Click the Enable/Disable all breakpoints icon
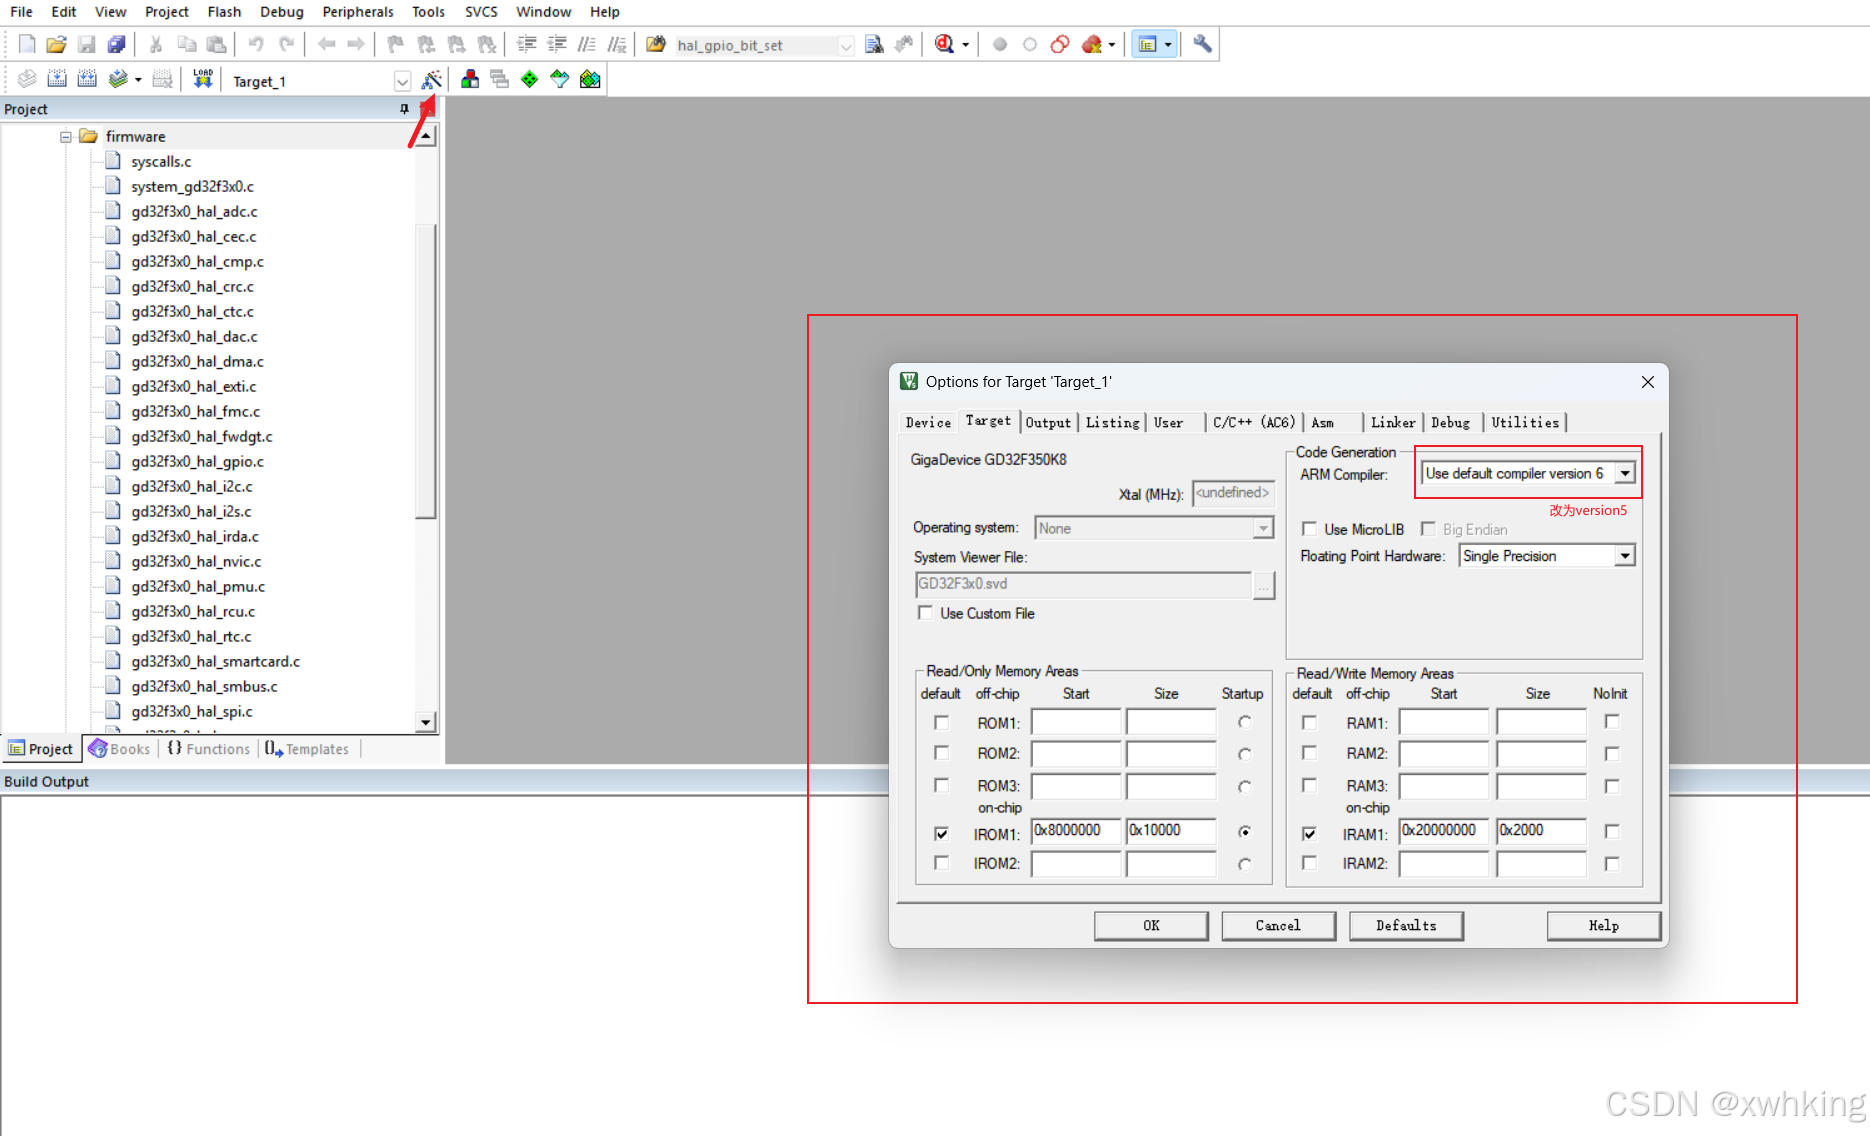1870x1136 pixels. point(1060,44)
